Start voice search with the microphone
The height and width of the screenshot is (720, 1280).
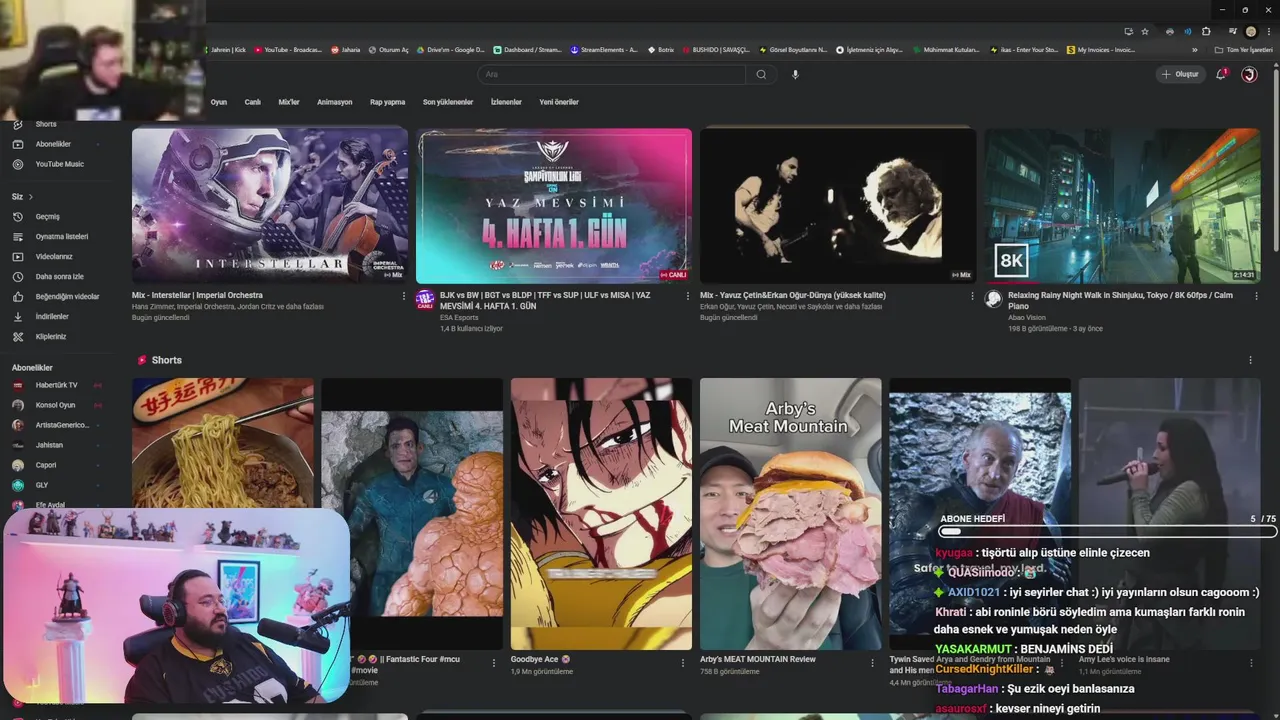point(795,74)
